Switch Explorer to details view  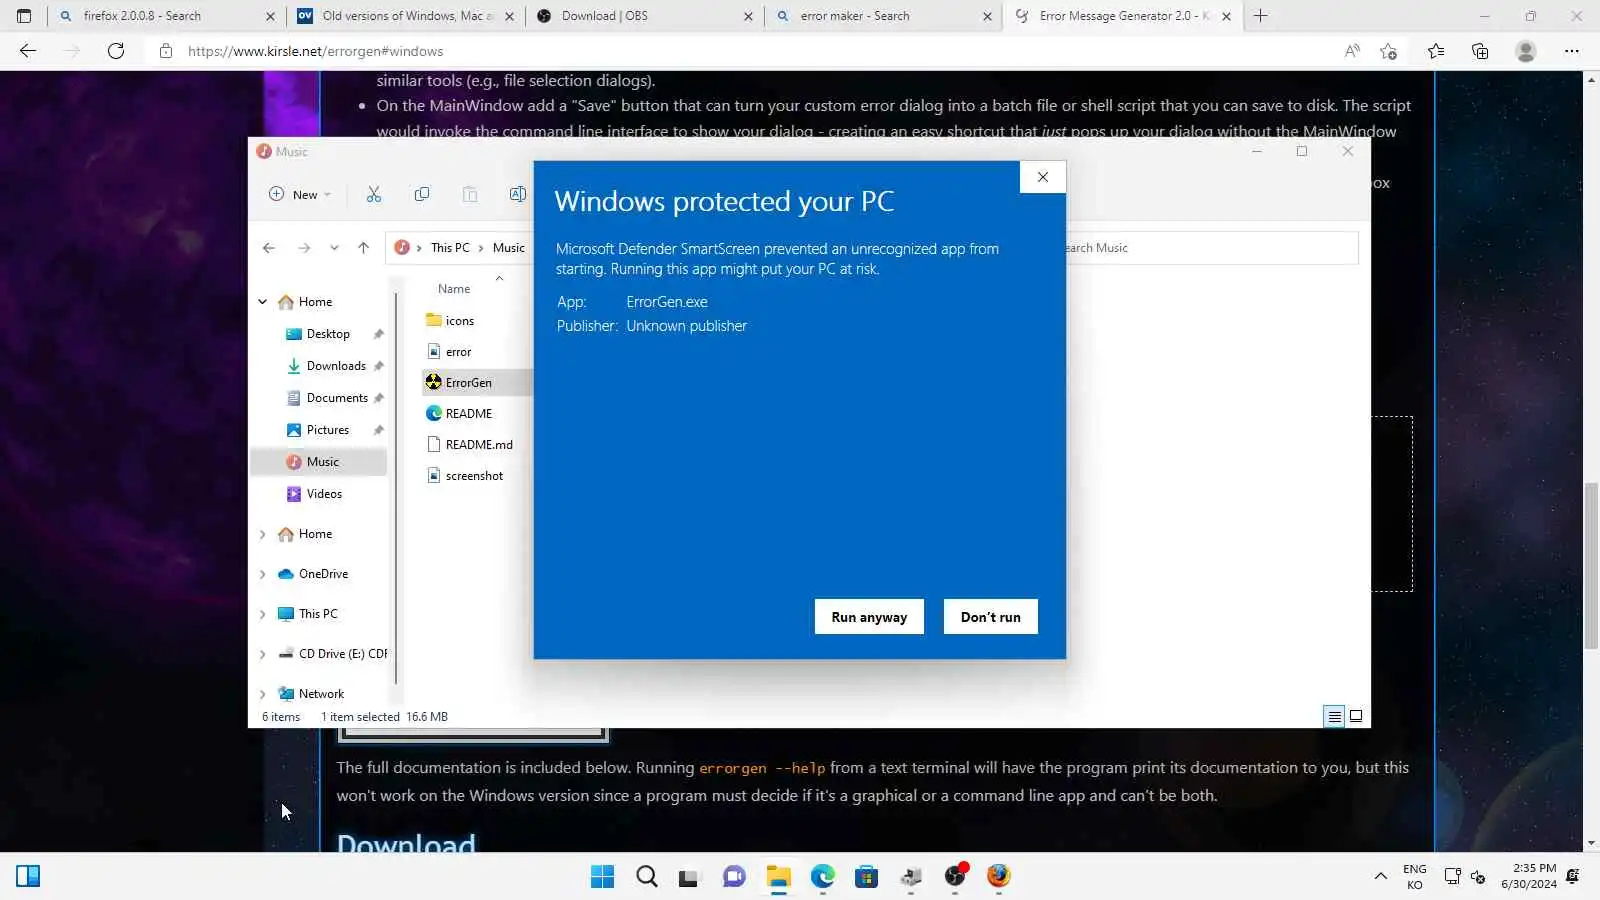1334,716
